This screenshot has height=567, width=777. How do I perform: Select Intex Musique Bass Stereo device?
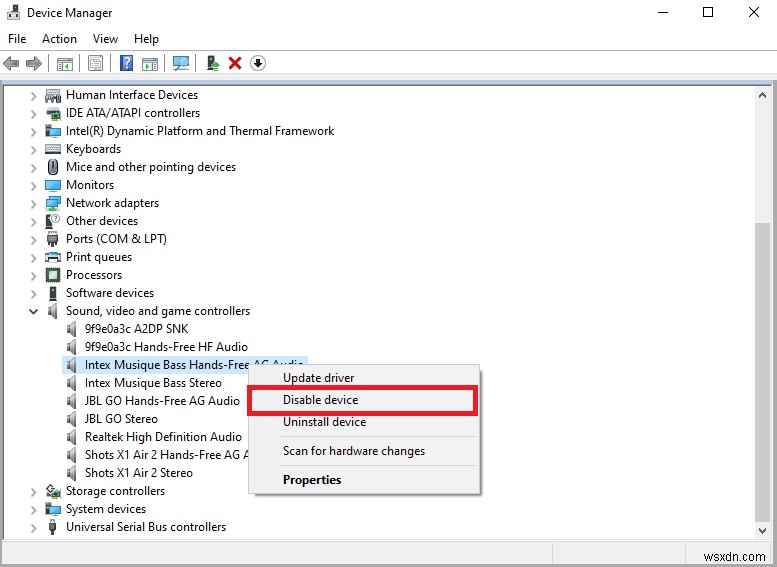point(153,383)
